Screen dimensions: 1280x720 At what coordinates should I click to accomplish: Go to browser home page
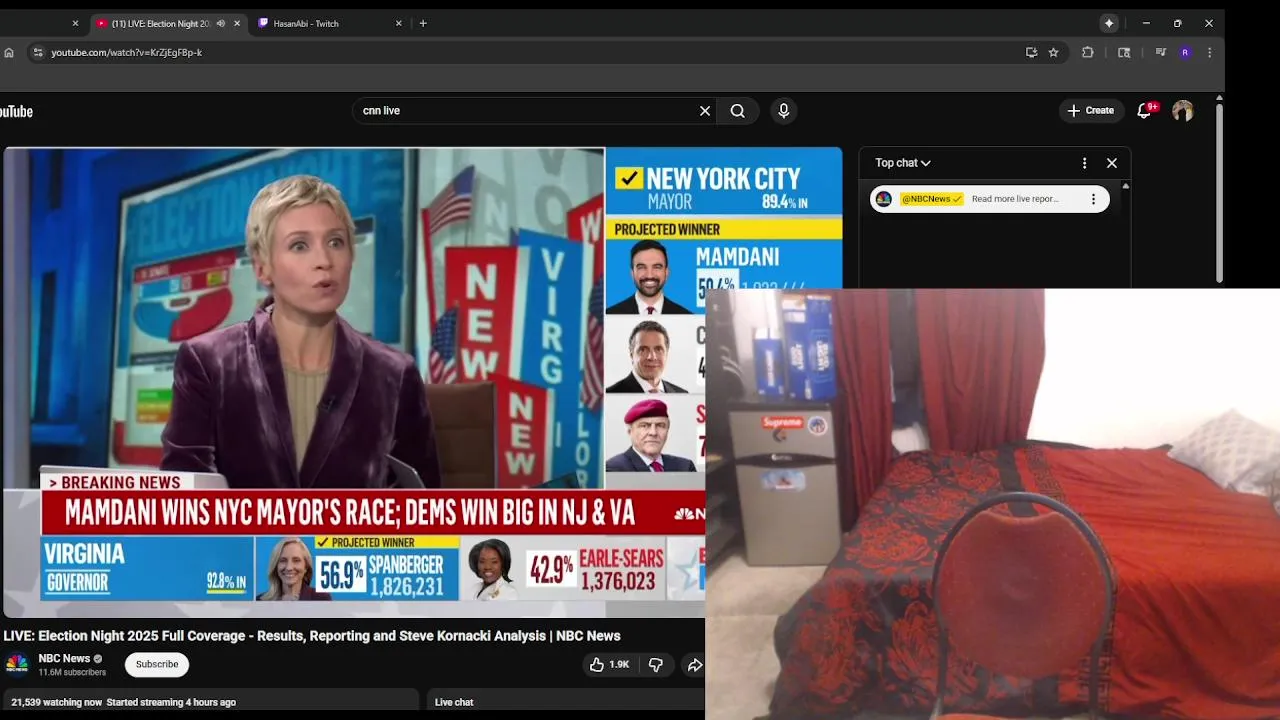8,52
